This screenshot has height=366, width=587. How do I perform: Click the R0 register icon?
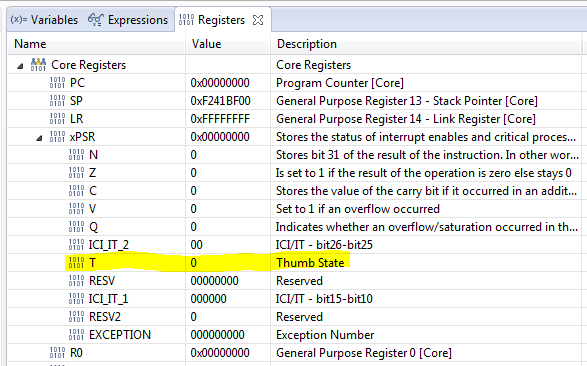tap(57, 352)
